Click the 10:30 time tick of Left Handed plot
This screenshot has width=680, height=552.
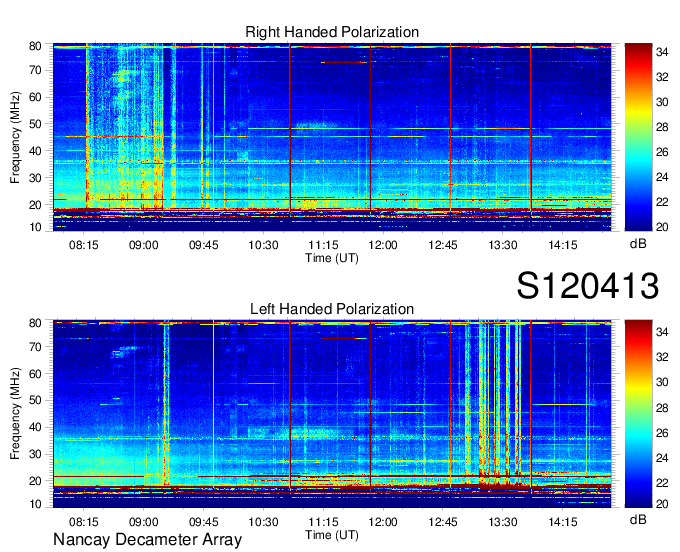coord(263,522)
